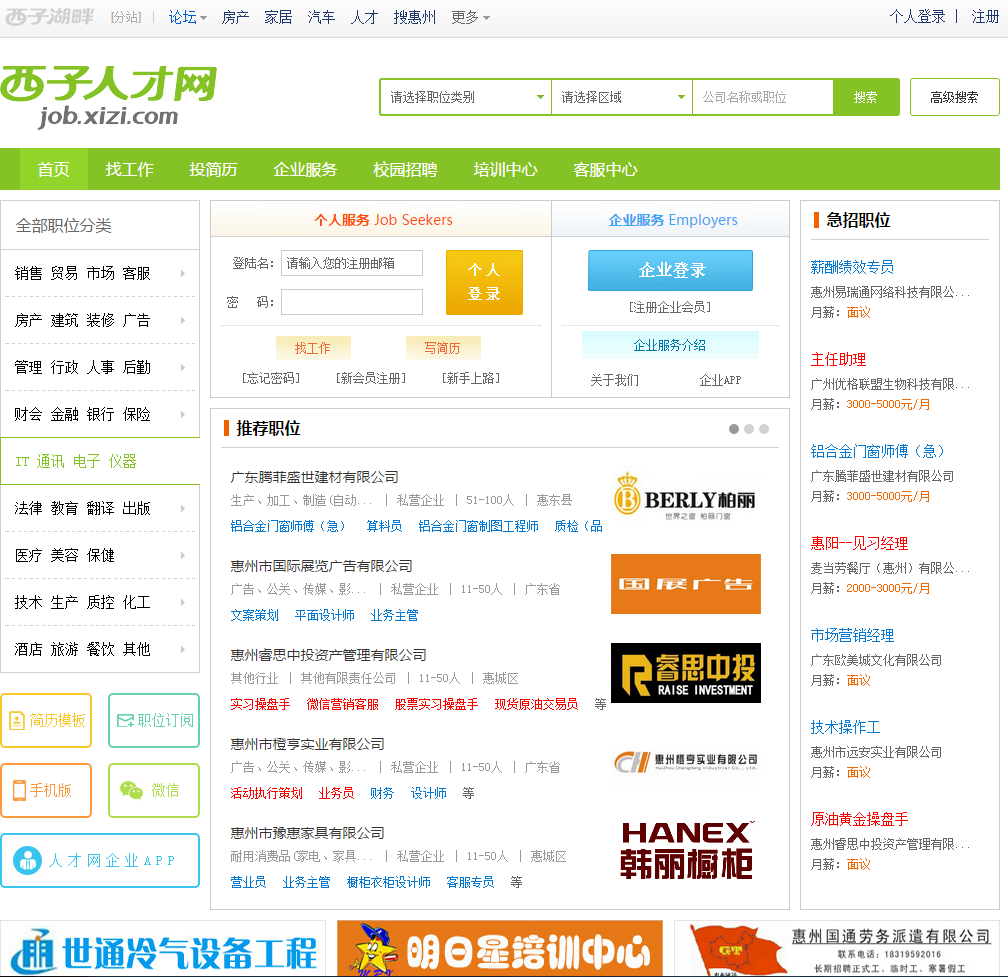This screenshot has width=1008, height=977.
Task: Open the 薪酬绩效专员 urgent job link
Action: [x=852, y=267]
